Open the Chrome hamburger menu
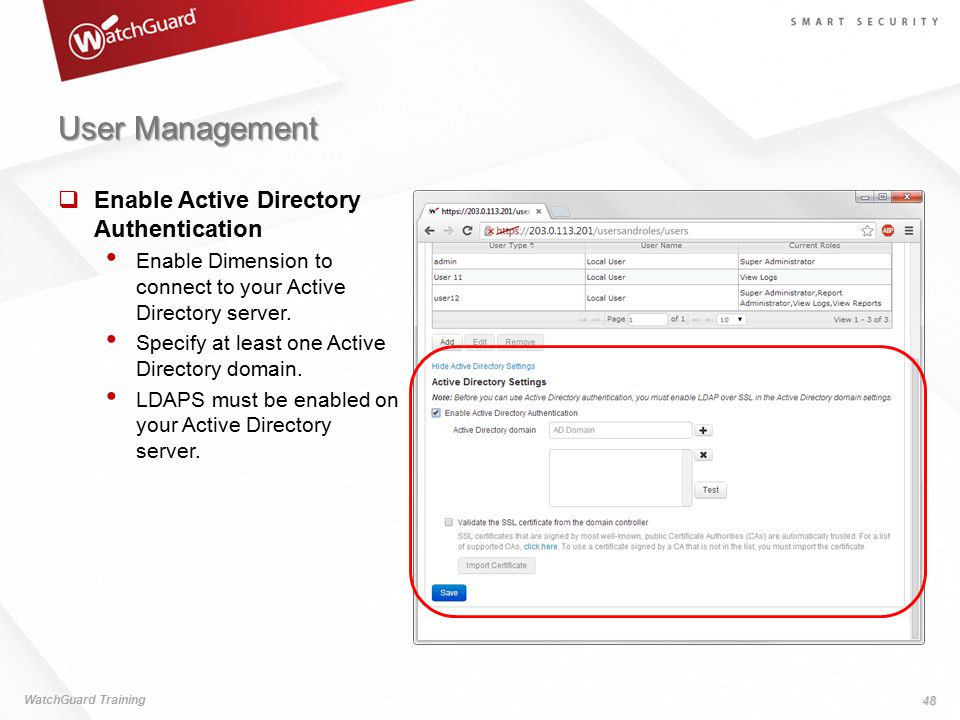 (x=909, y=231)
